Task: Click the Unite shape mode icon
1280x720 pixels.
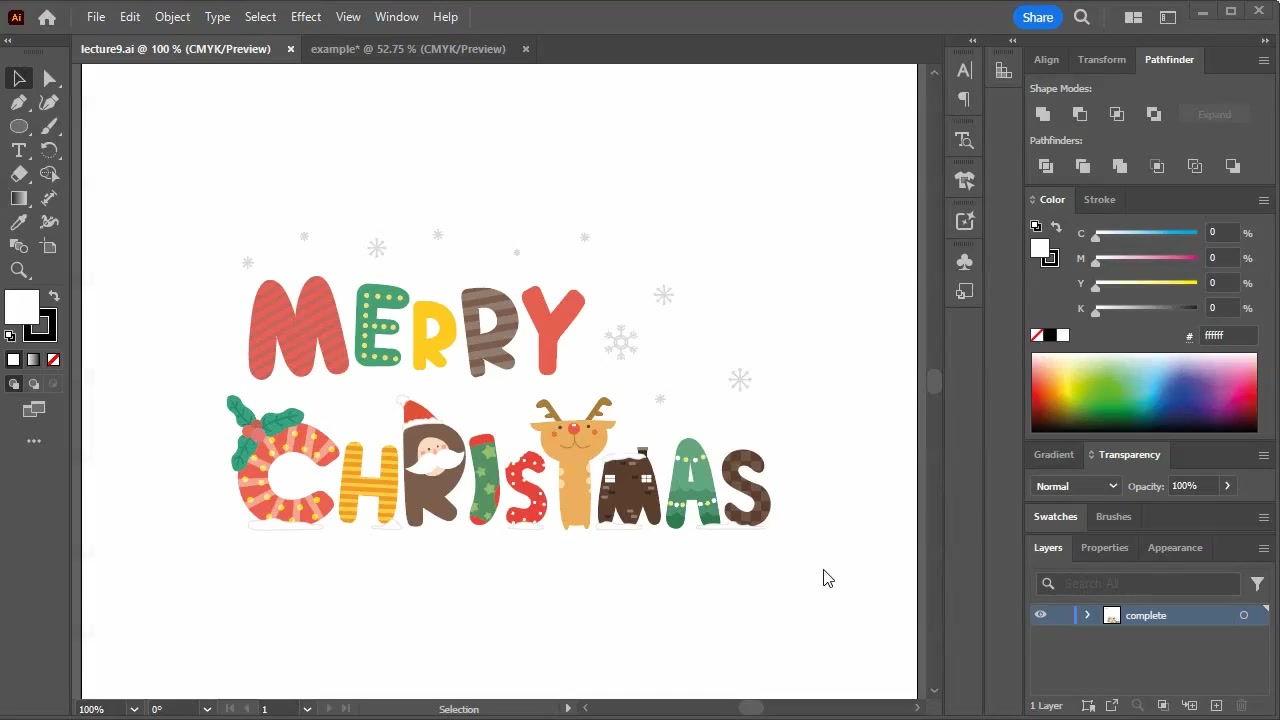Action: [x=1043, y=114]
